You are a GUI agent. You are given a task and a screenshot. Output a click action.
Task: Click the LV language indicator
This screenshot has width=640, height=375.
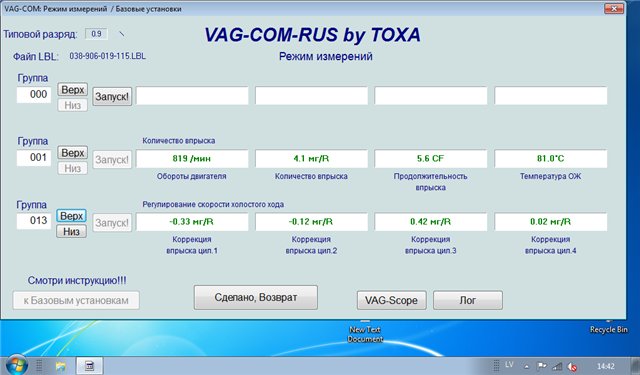509,364
